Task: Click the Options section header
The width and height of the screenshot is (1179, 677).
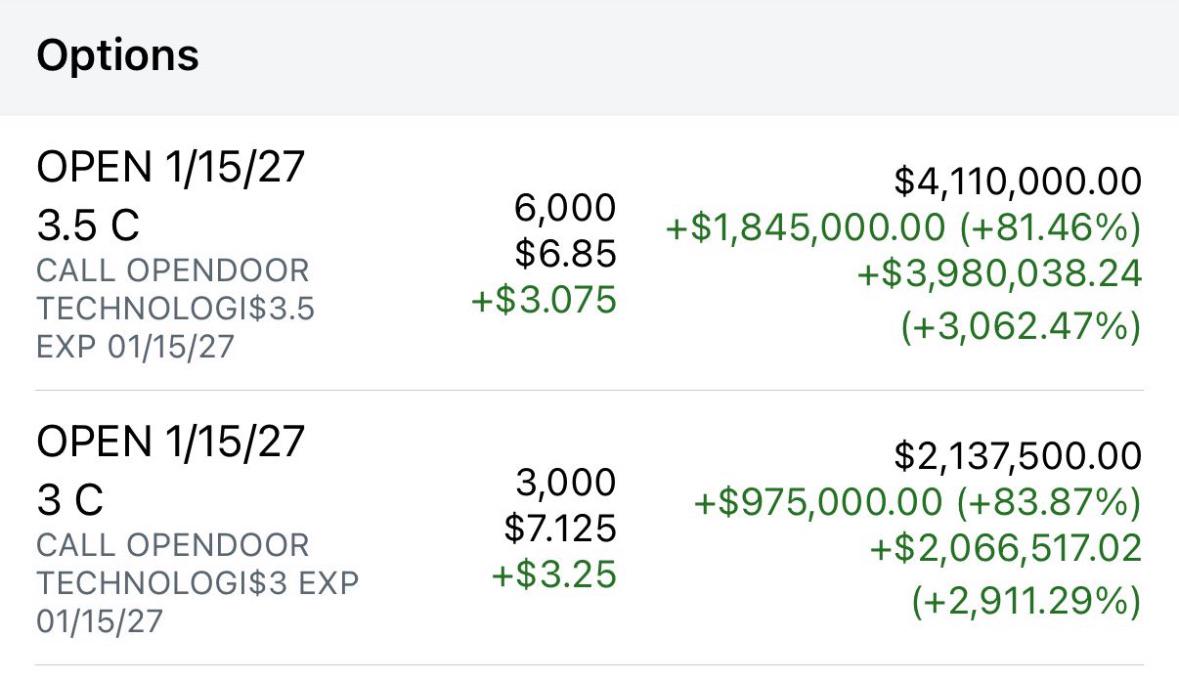Action: click(x=117, y=56)
